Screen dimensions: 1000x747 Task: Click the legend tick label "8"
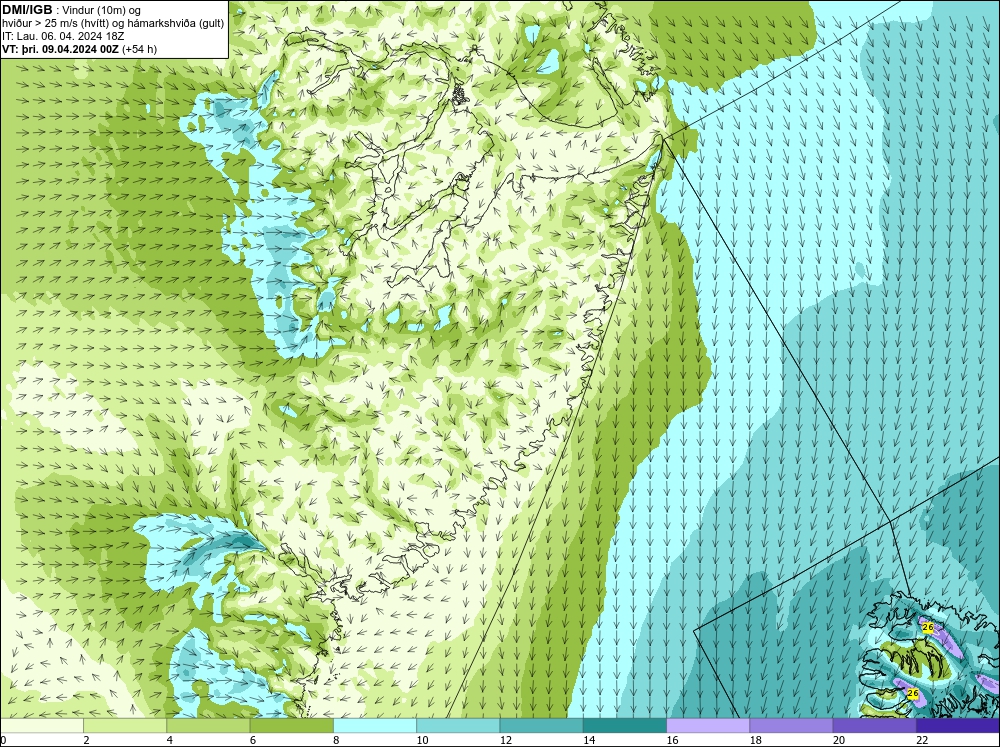(336, 740)
